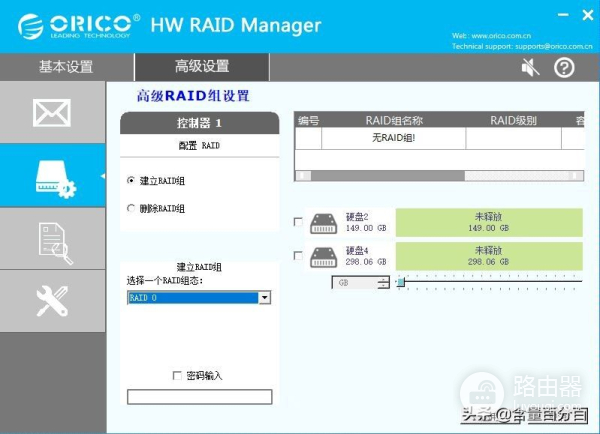Viewport: 600px width, 434px height.
Task: Click the GB capacity stepper arrows
Action: [383, 283]
